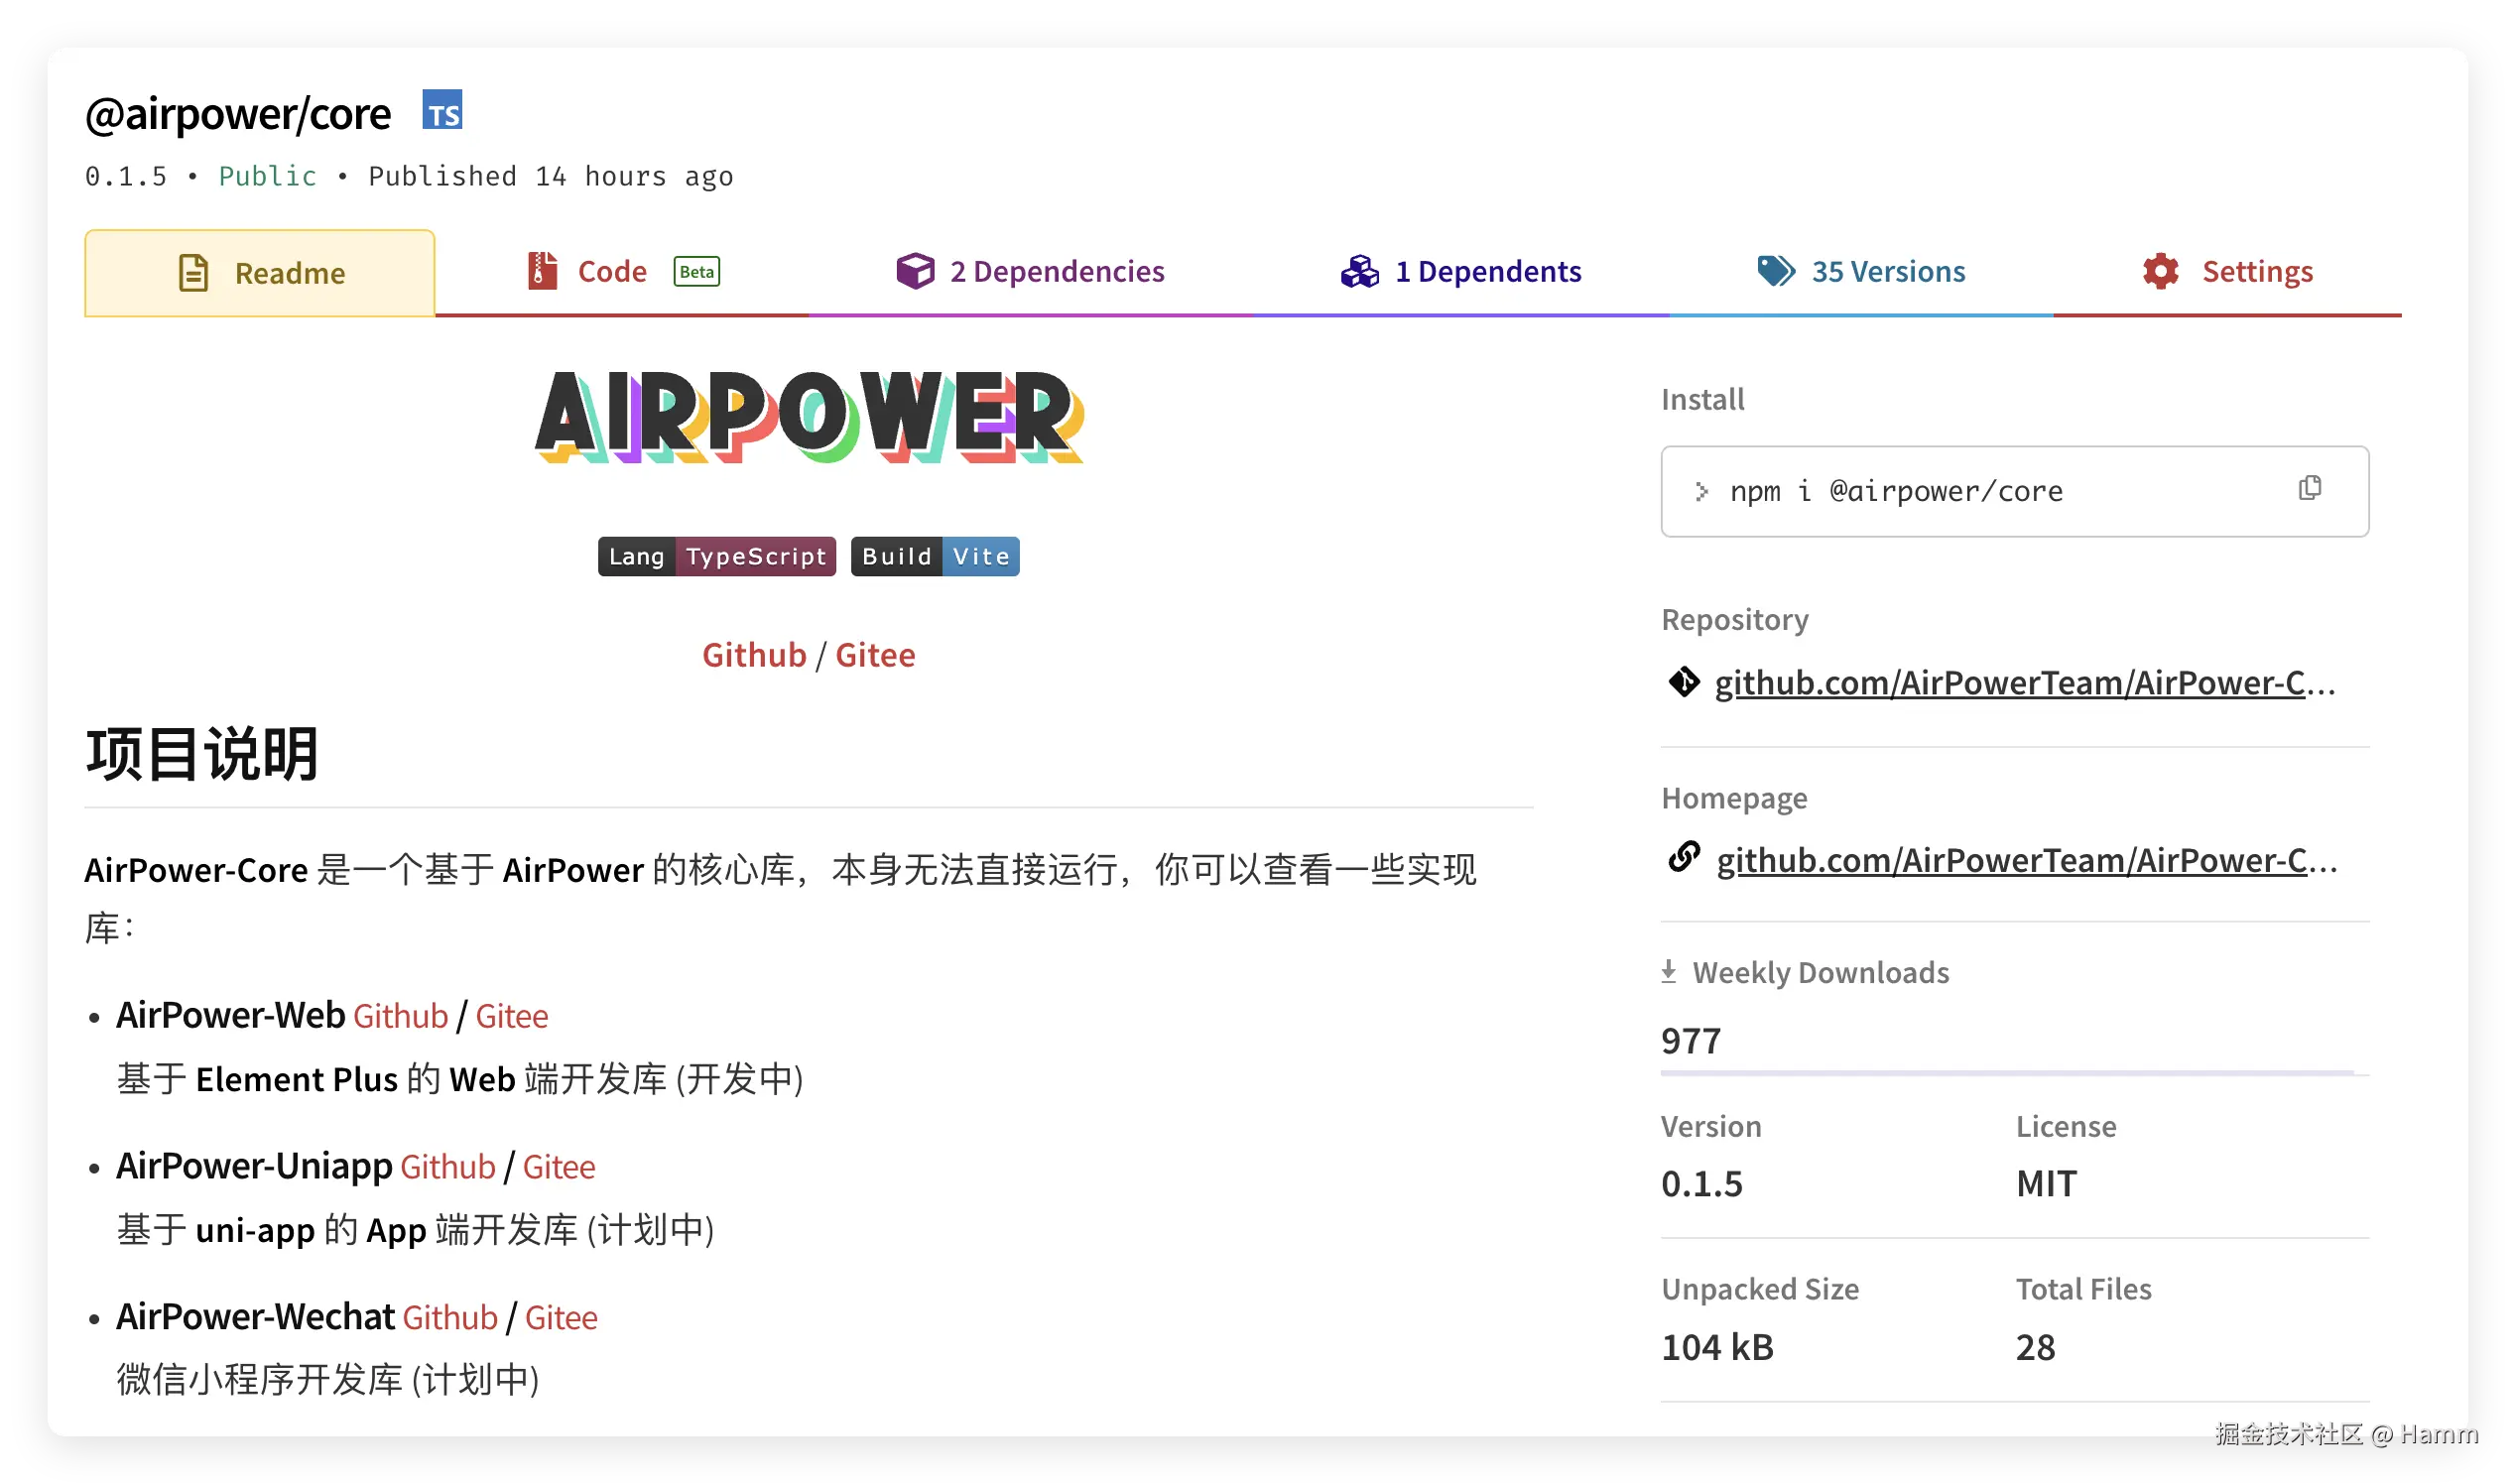
Task: Click the Readme document icon
Action: pos(193,271)
